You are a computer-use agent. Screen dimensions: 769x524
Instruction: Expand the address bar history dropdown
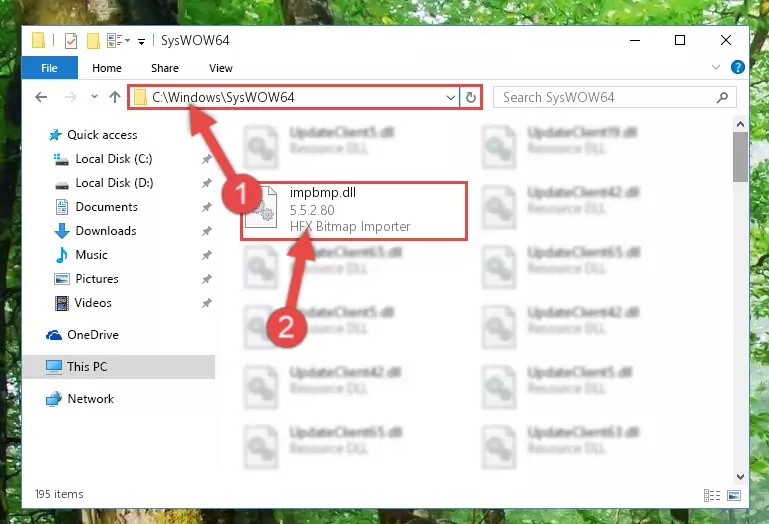451,97
